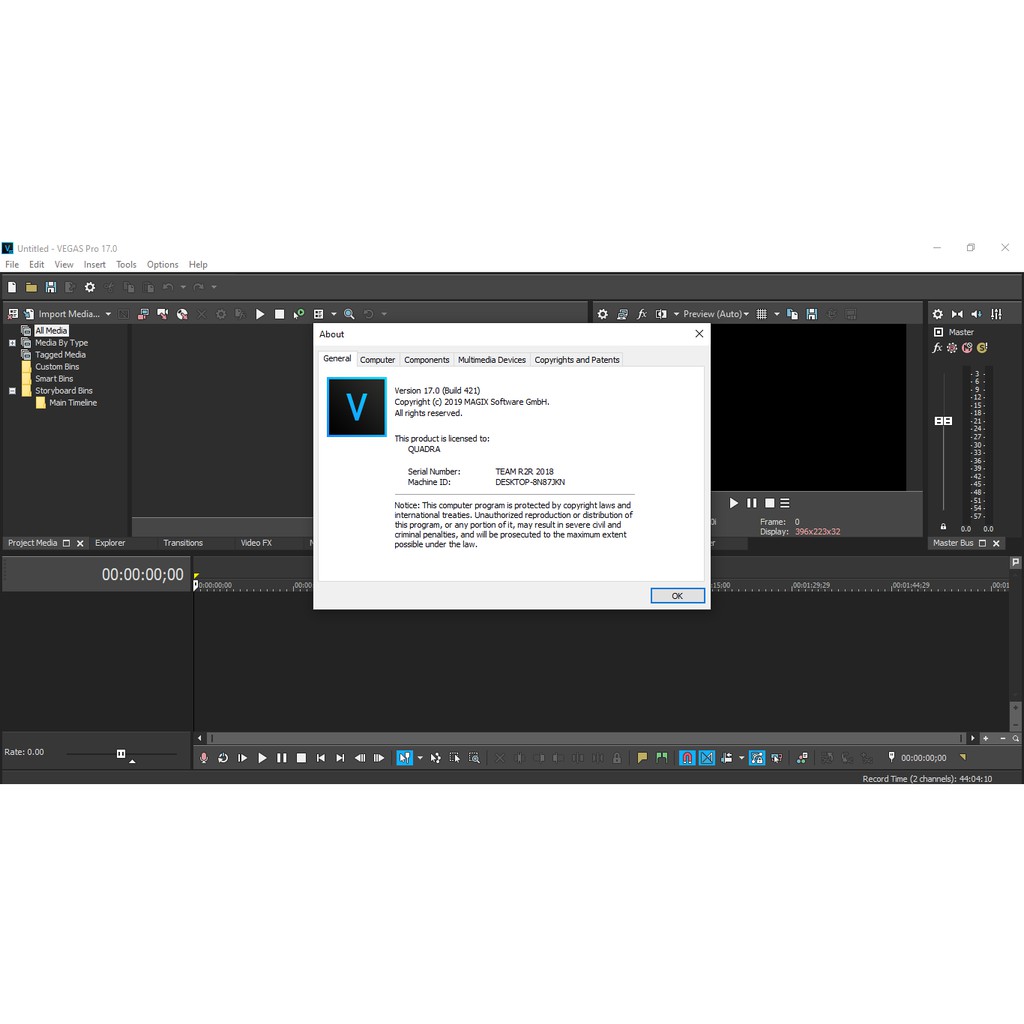Open a project with the folder icon
1024x1024 pixels.
(31, 287)
